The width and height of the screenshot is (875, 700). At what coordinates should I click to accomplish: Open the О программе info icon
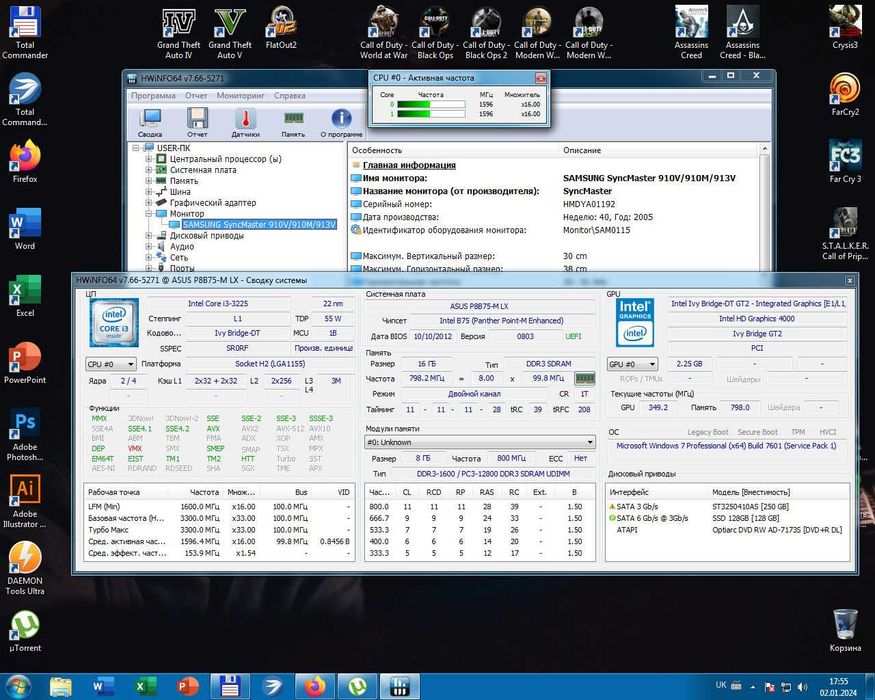click(342, 122)
